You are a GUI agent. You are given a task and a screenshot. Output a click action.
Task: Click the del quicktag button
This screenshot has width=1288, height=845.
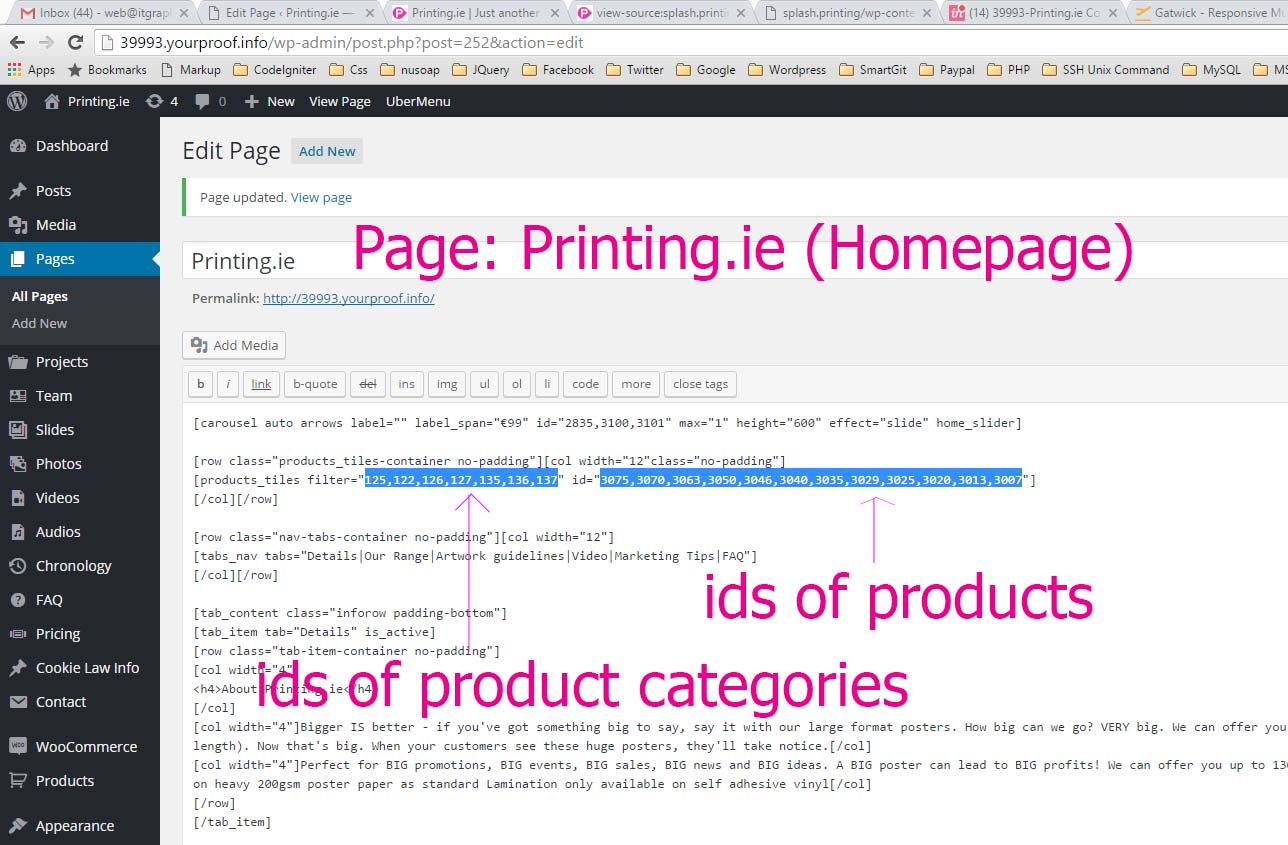coord(367,384)
